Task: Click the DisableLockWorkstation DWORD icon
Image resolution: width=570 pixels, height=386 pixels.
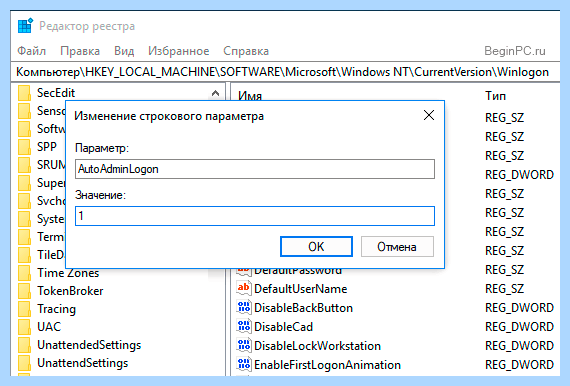Action: [244, 345]
